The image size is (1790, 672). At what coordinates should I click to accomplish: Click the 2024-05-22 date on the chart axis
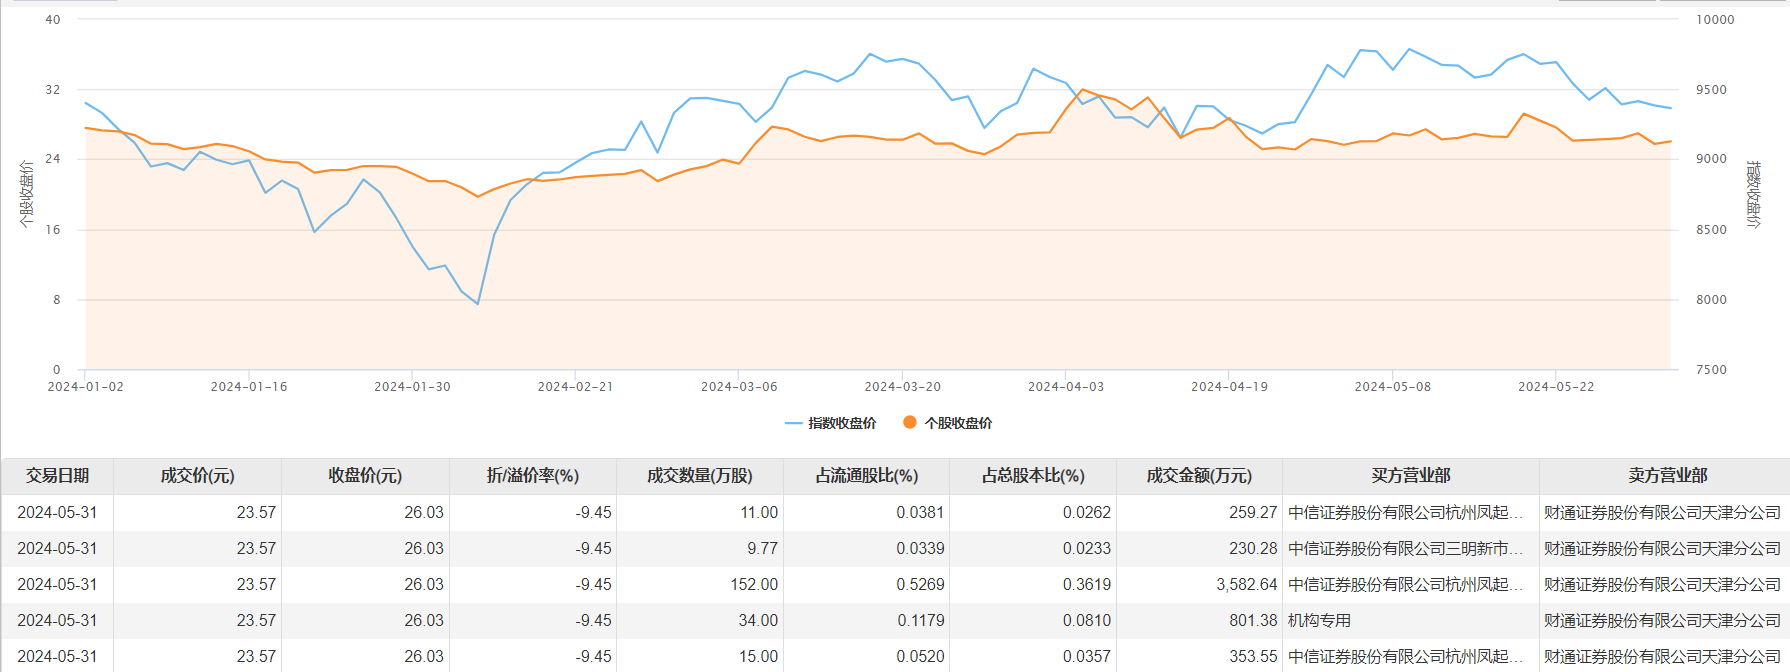[x=1556, y=387]
